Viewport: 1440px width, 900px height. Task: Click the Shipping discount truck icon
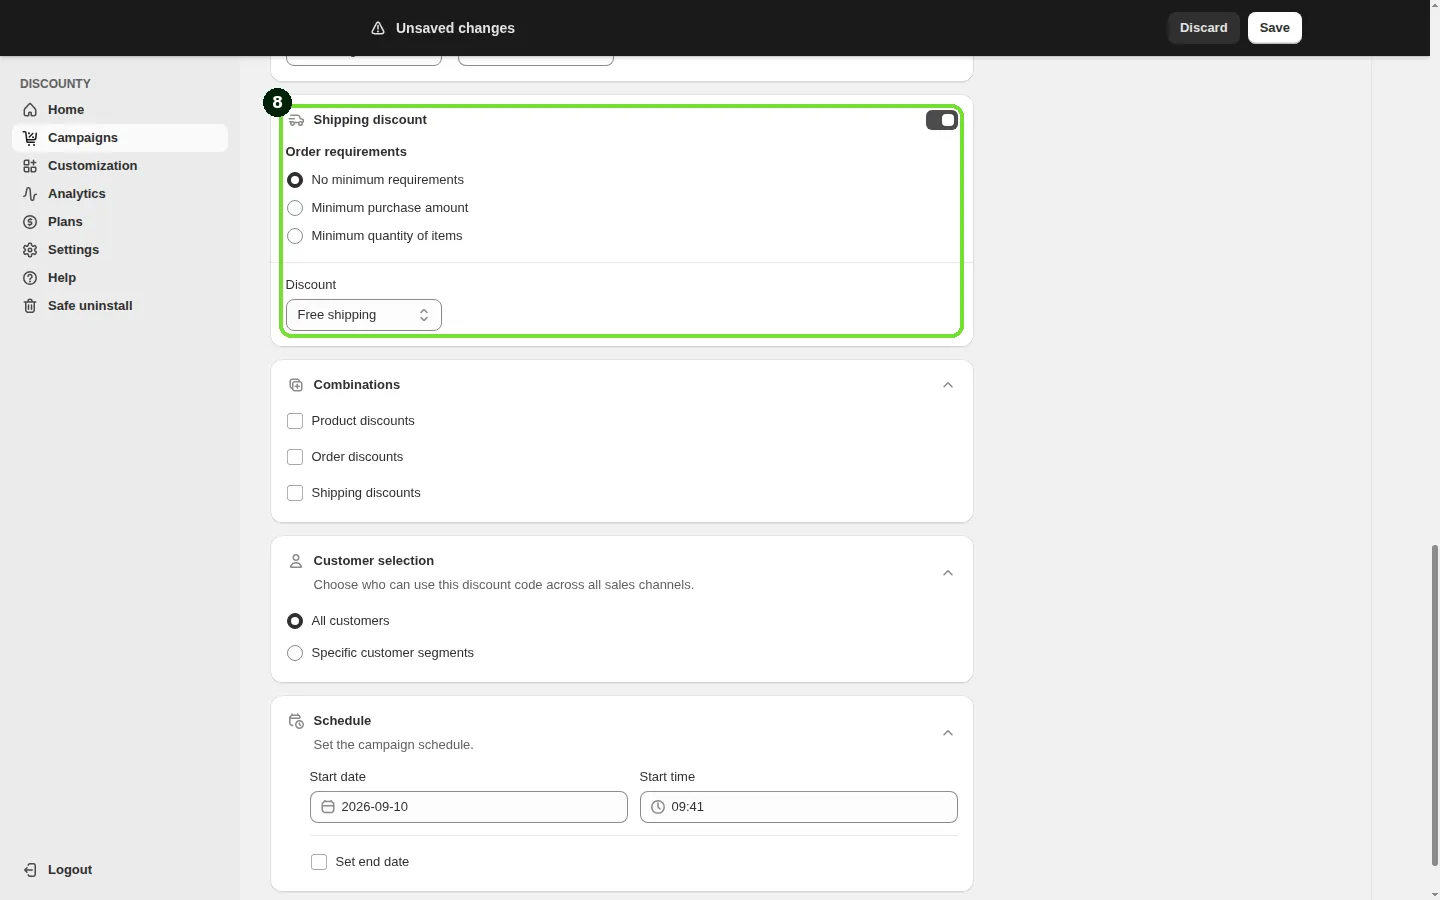(296, 120)
